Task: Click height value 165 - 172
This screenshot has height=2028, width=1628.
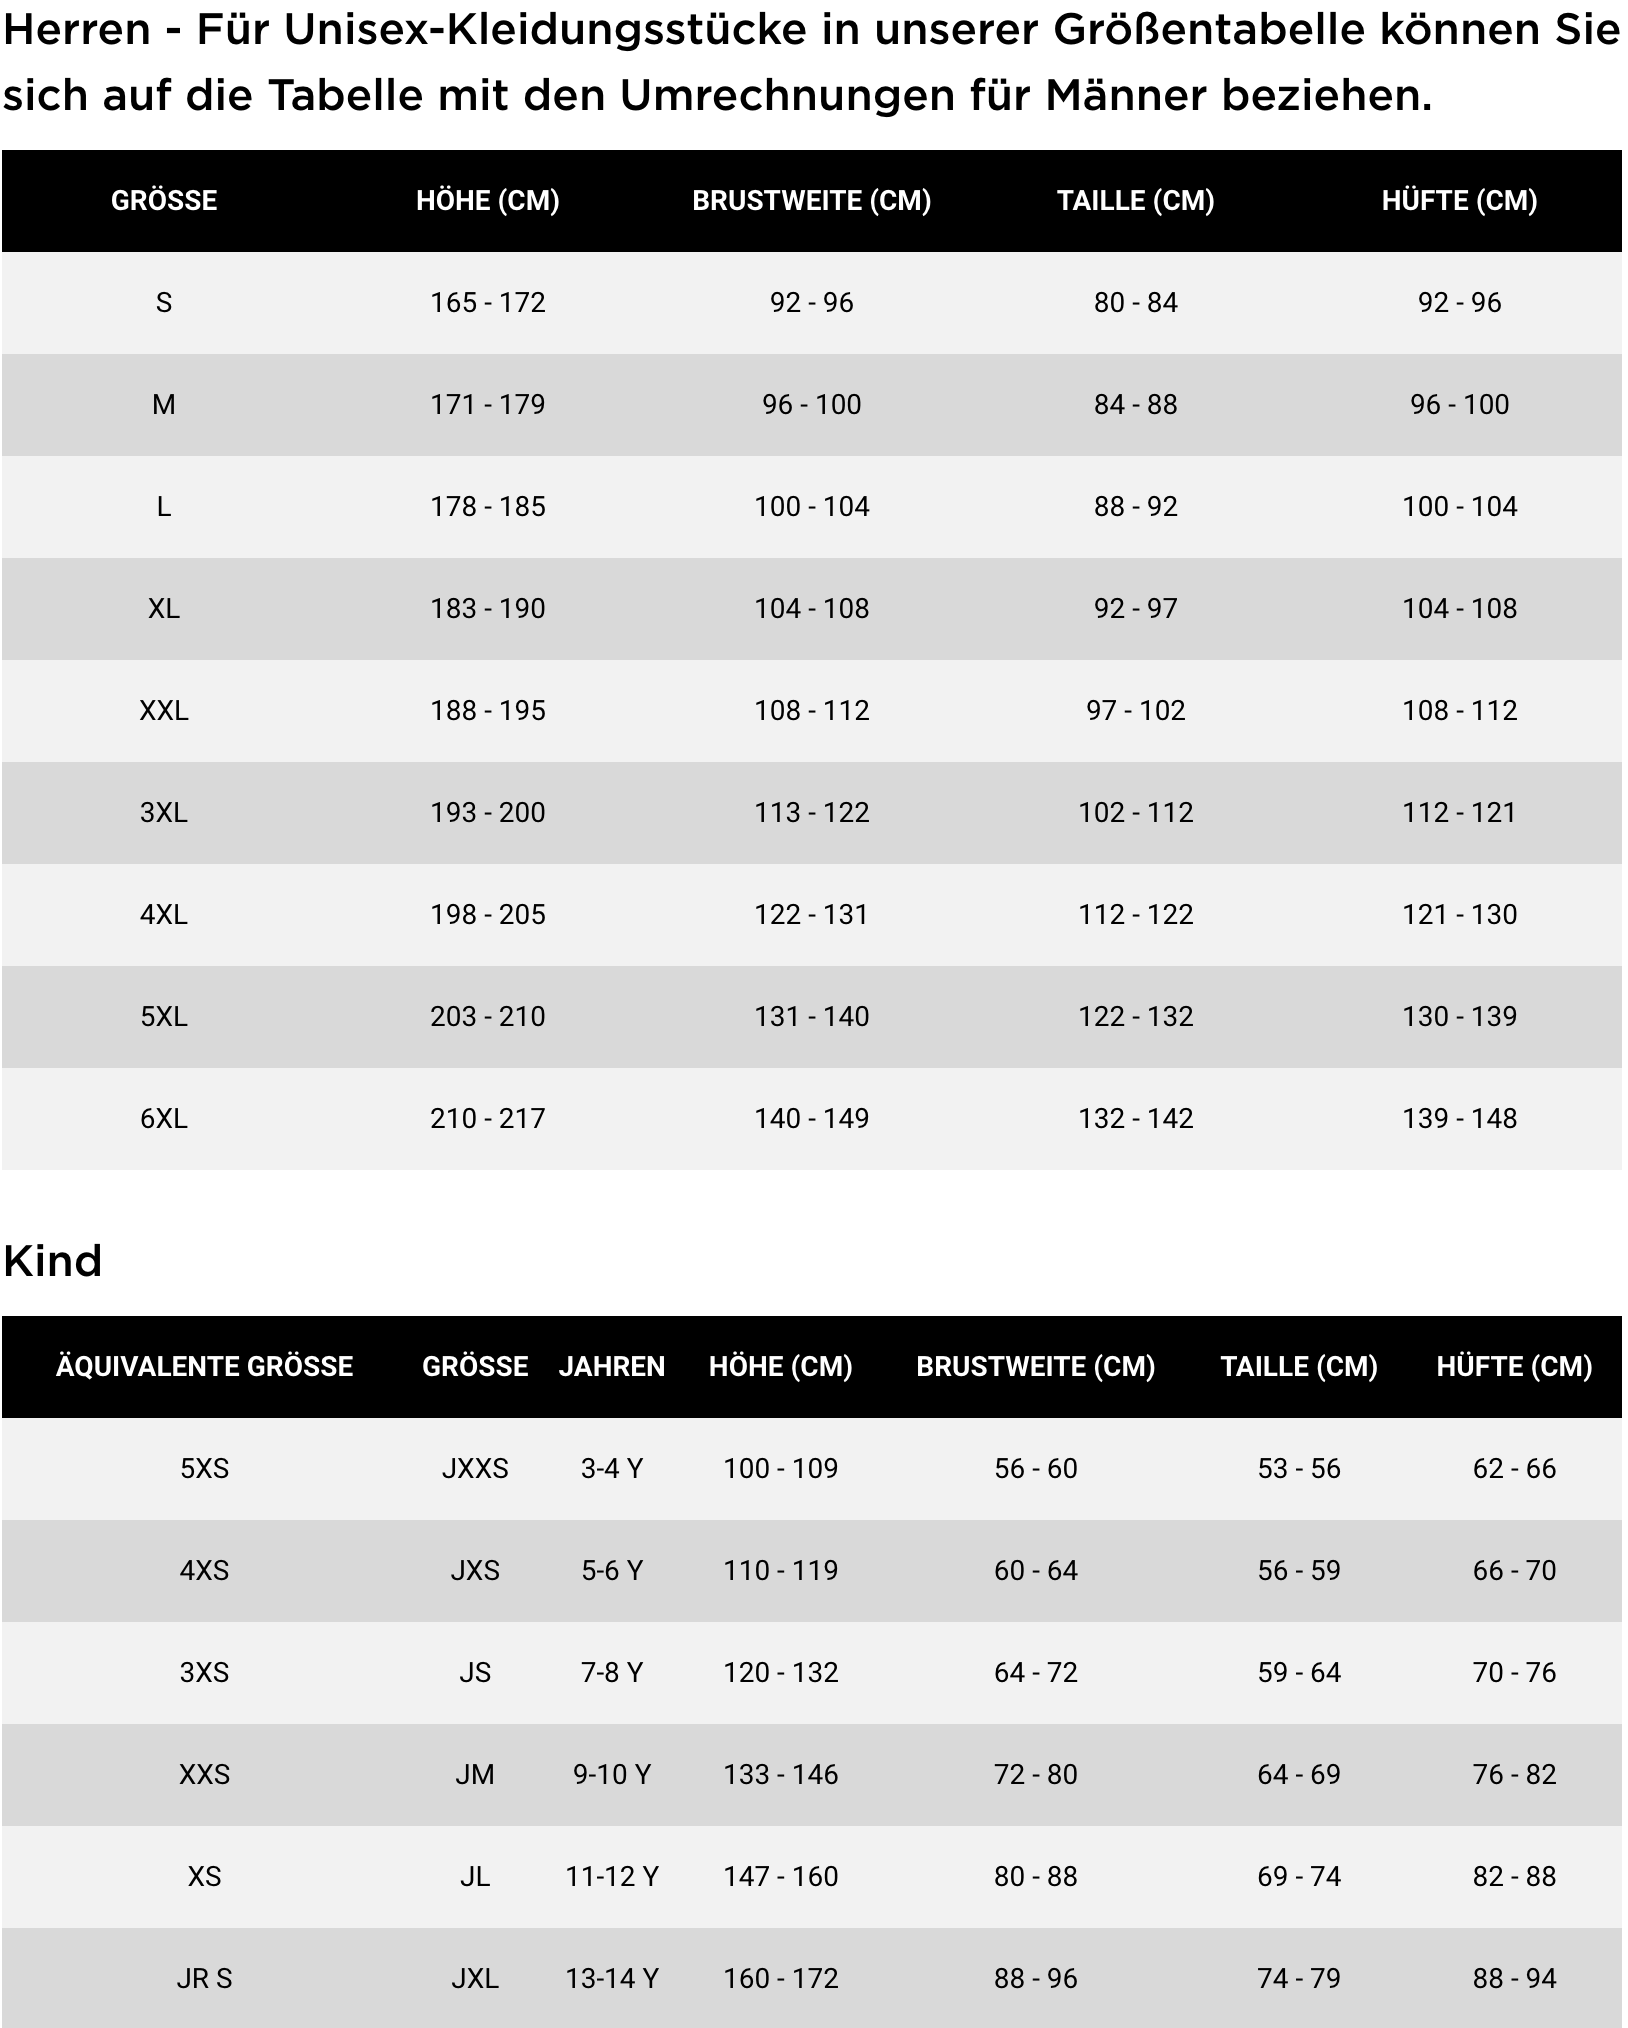Action: tap(488, 303)
